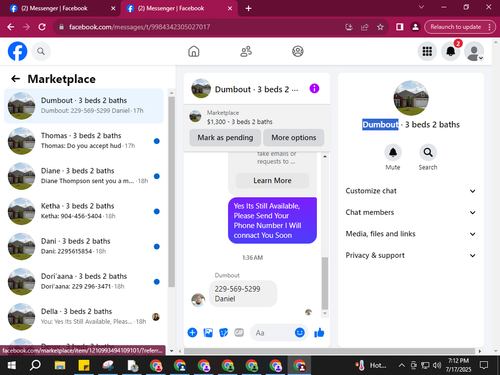Go back from Marketplace with arrow
Screen dimensions: 500x375
16,79
